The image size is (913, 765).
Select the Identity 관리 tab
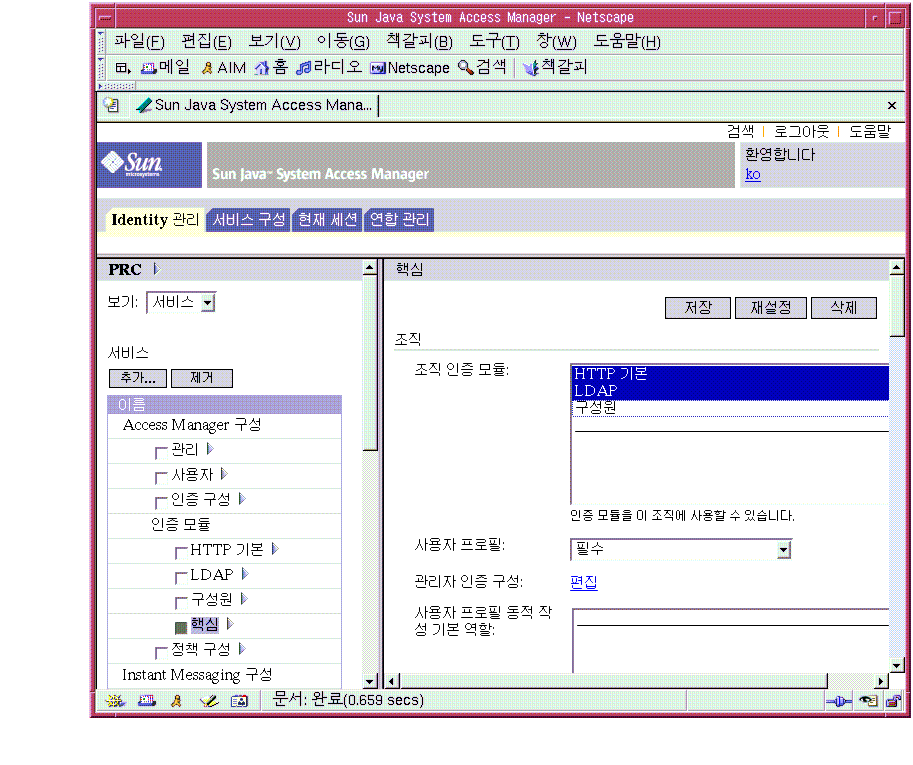[155, 219]
